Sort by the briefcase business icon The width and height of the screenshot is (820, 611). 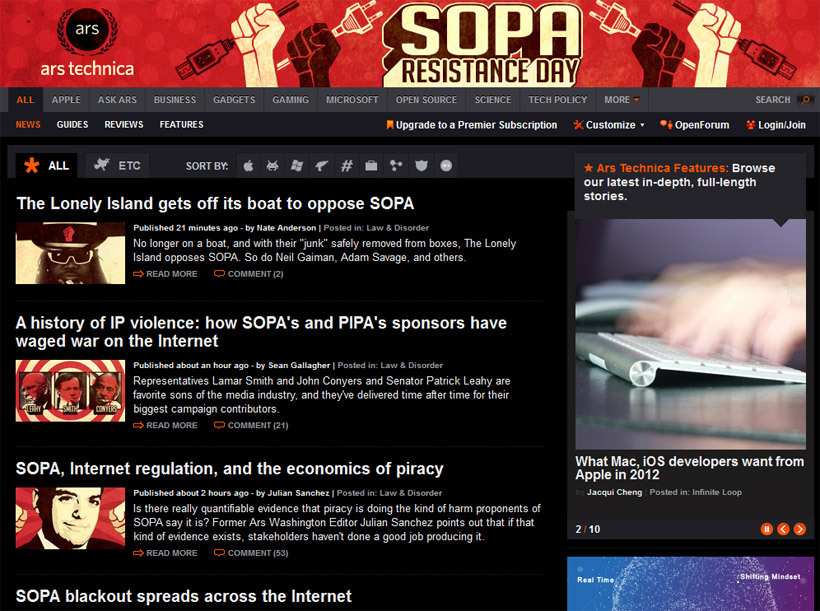[x=371, y=166]
